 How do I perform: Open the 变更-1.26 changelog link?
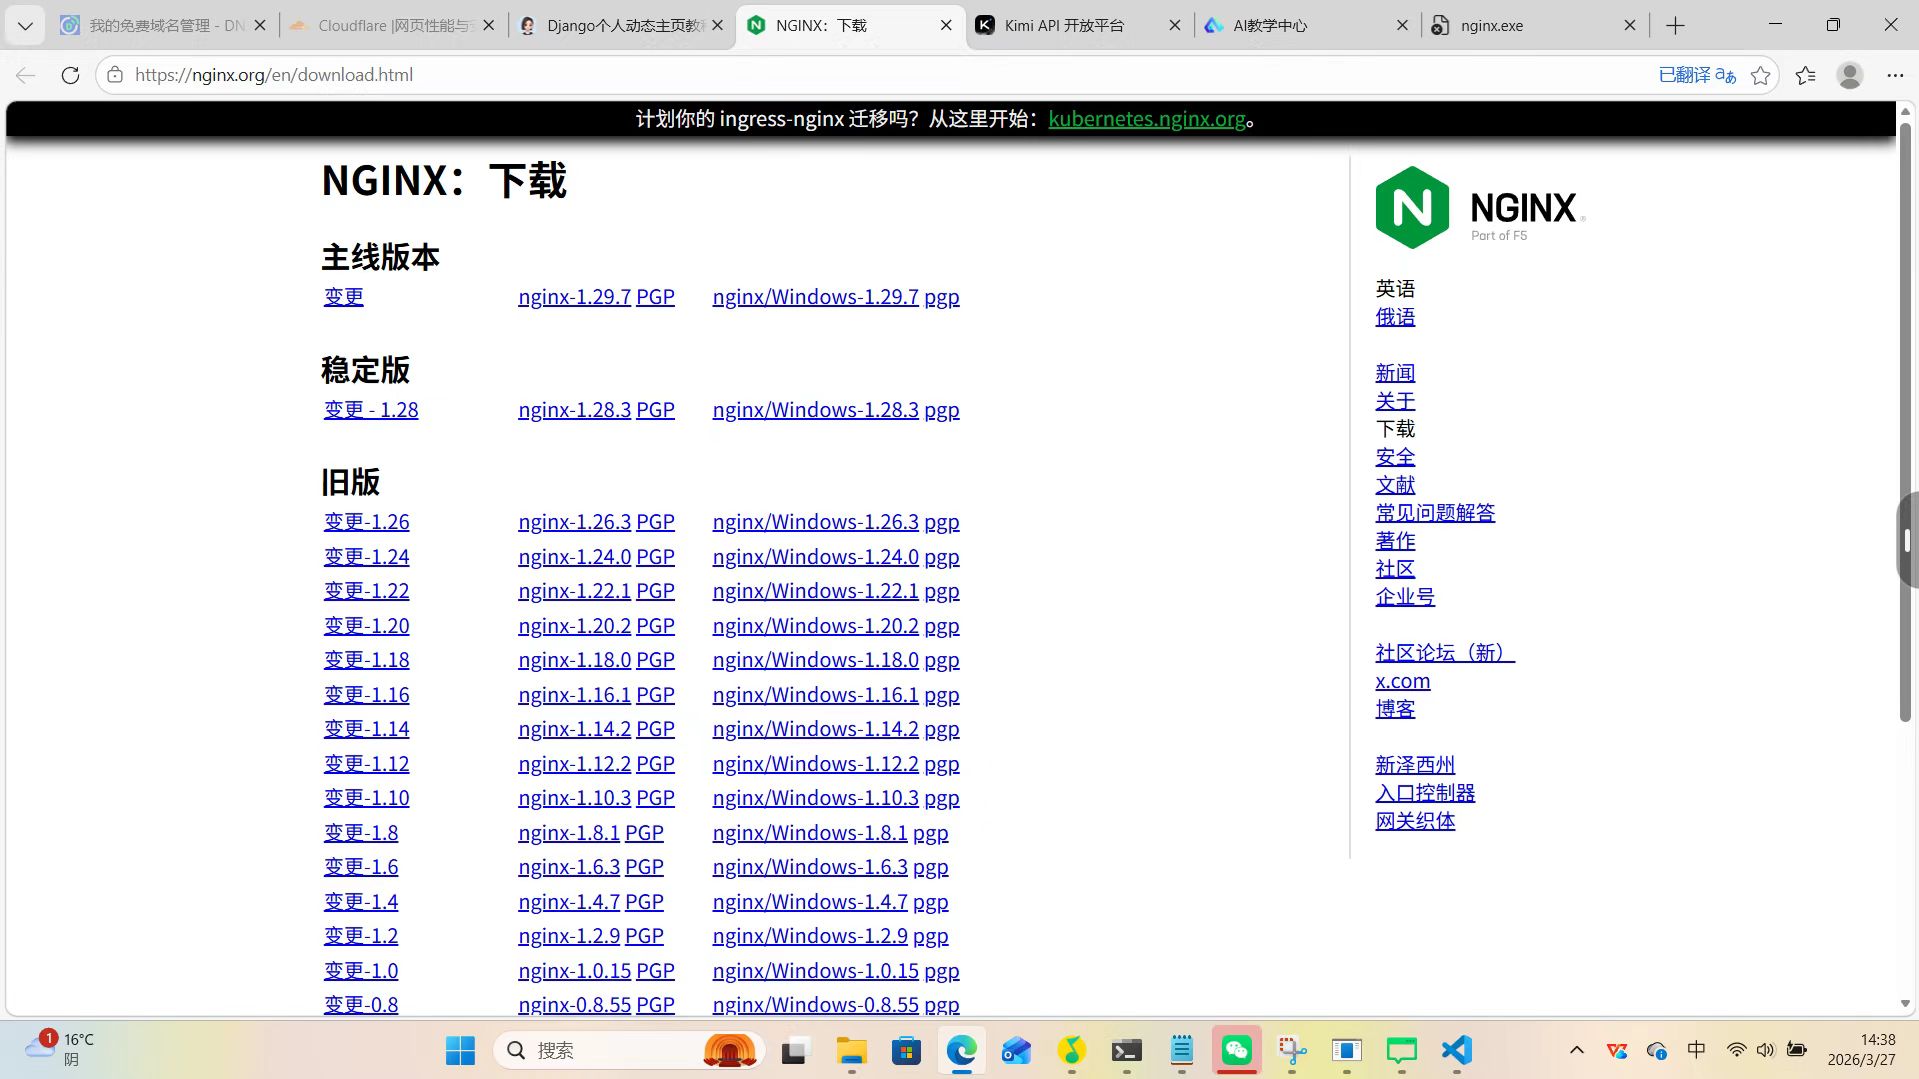point(366,522)
